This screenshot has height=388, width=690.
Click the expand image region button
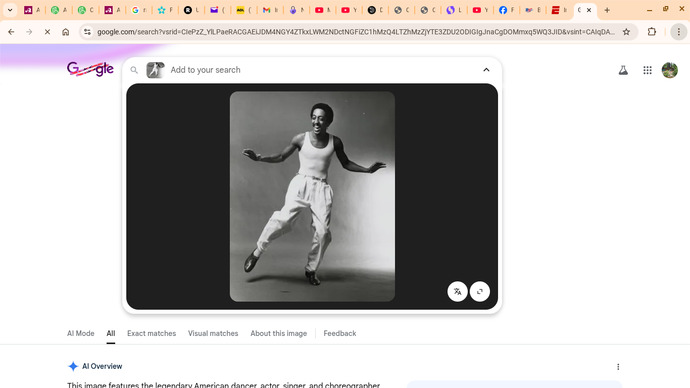tap(480, 291)
